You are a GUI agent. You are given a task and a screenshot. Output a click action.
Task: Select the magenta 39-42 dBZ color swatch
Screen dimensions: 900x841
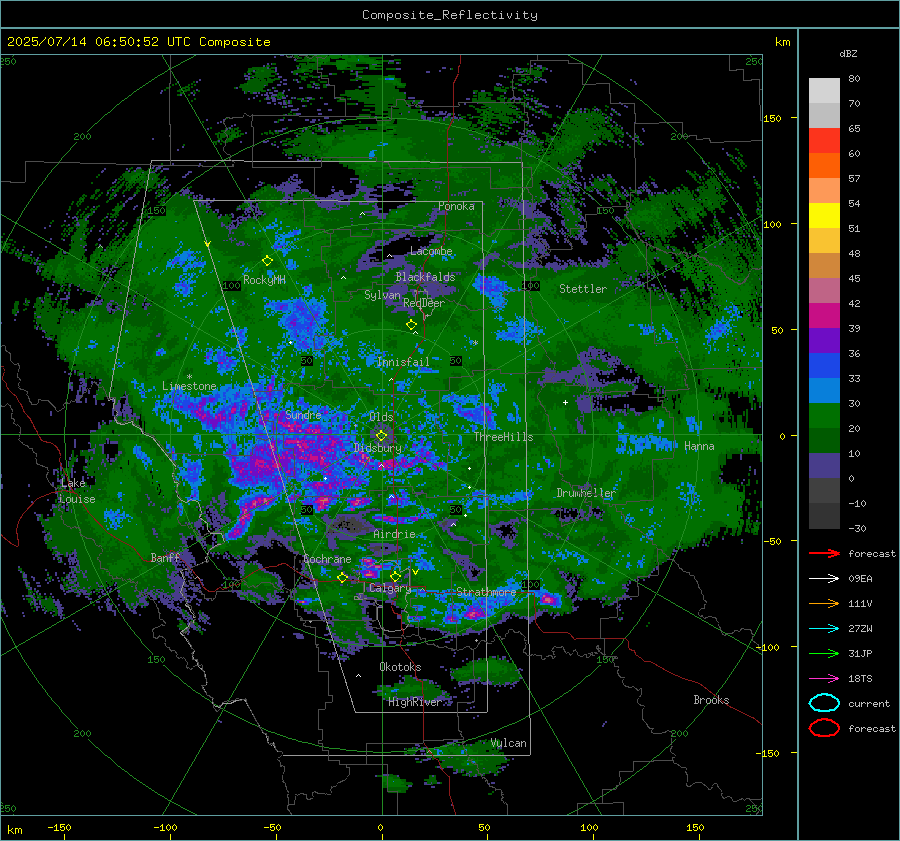tap(824, 316)
